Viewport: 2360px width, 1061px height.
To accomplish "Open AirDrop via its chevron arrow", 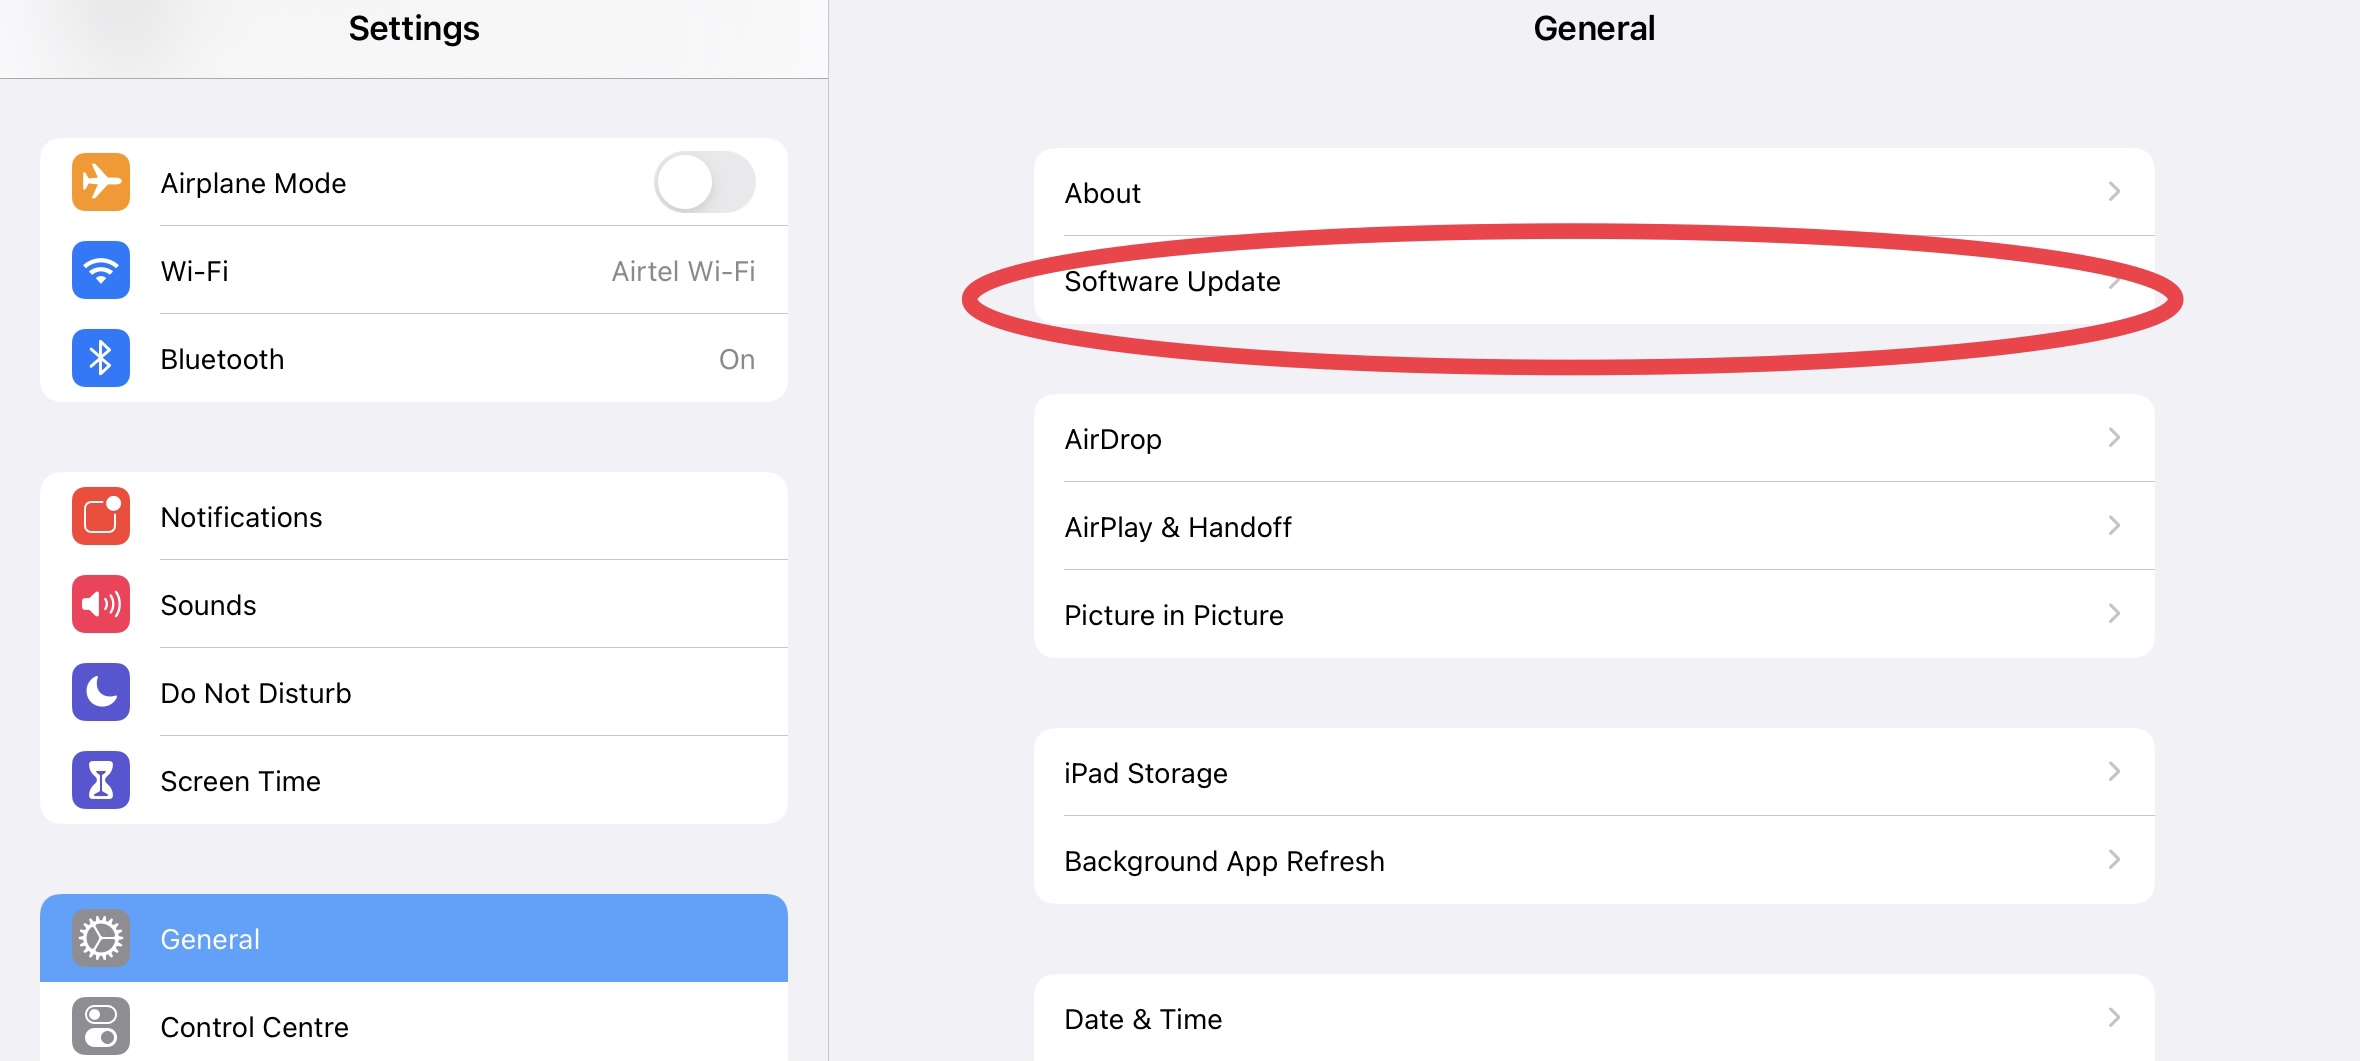I will (x=2114, y=437).
